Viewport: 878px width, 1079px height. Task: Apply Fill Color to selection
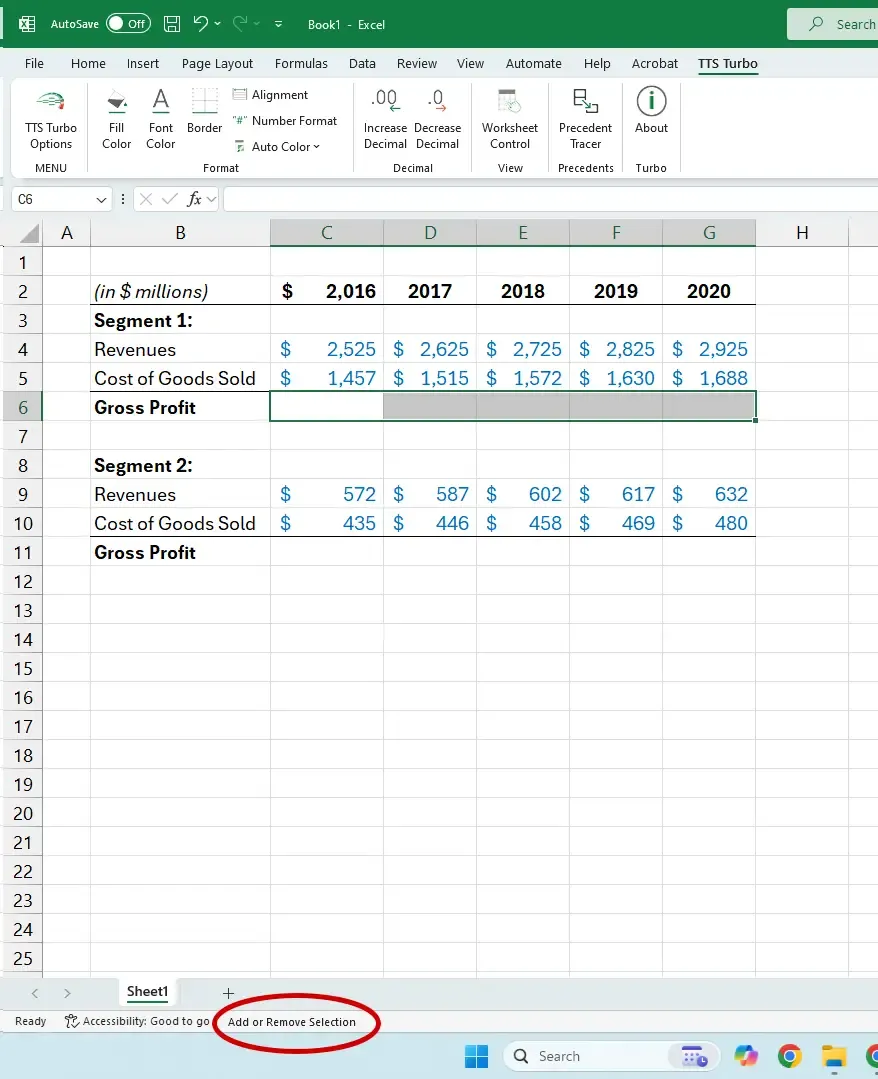(x=116, y=120)
